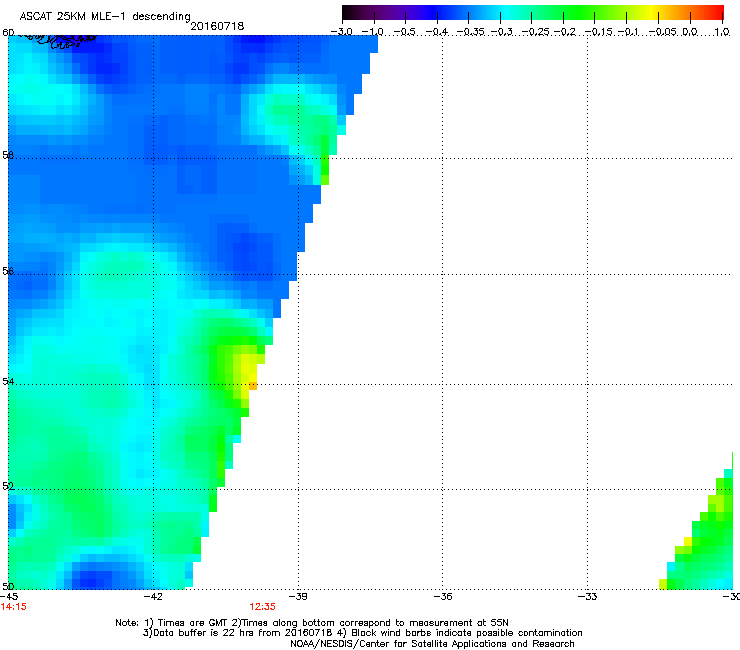Screen dimensions: 740x650
Task: Click the color bar label -0.25
Action: (536, 32)
